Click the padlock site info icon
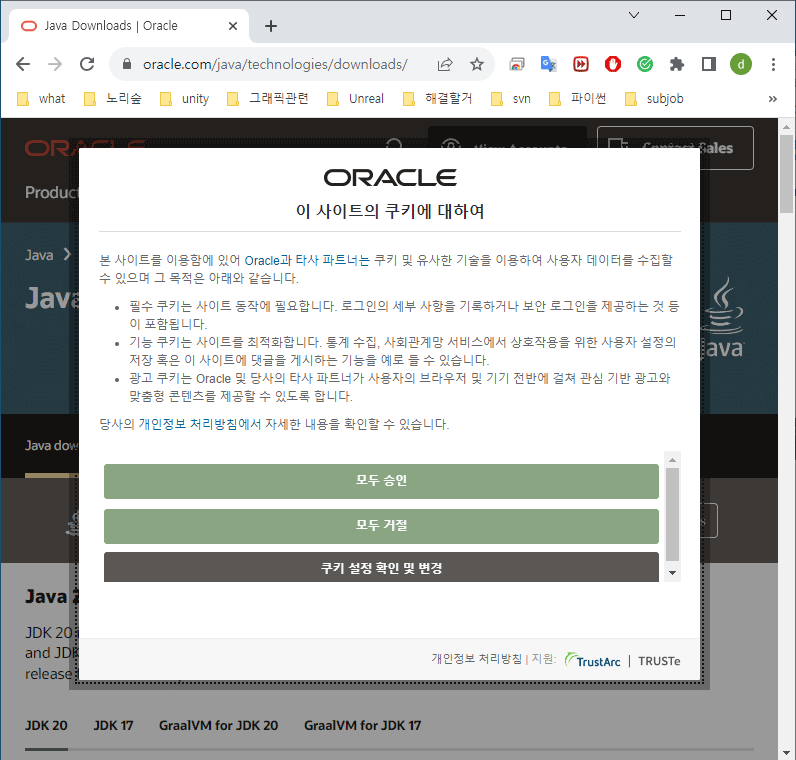 (x=127, y=64)
